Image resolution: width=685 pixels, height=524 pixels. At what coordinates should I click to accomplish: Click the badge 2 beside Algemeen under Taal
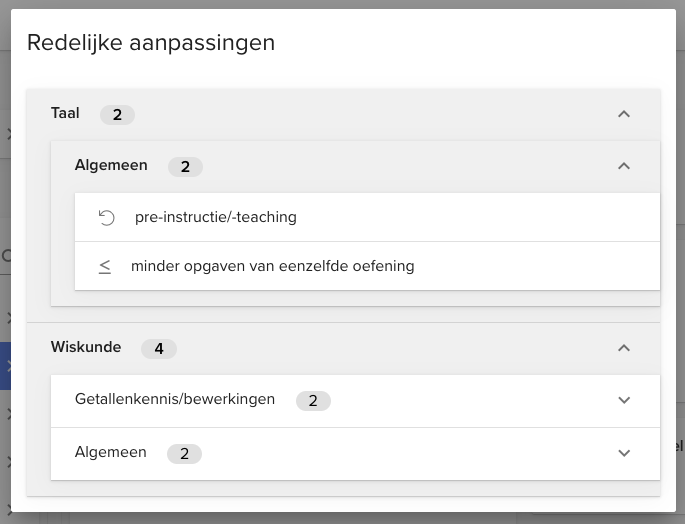pos(185,167)
